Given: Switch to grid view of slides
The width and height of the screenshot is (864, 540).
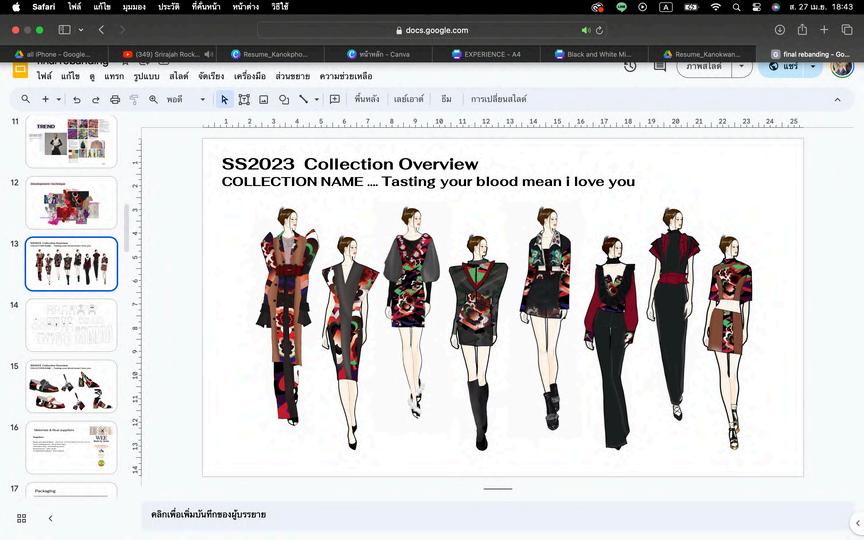Looking at the screenshot, I should pos(21,518).
